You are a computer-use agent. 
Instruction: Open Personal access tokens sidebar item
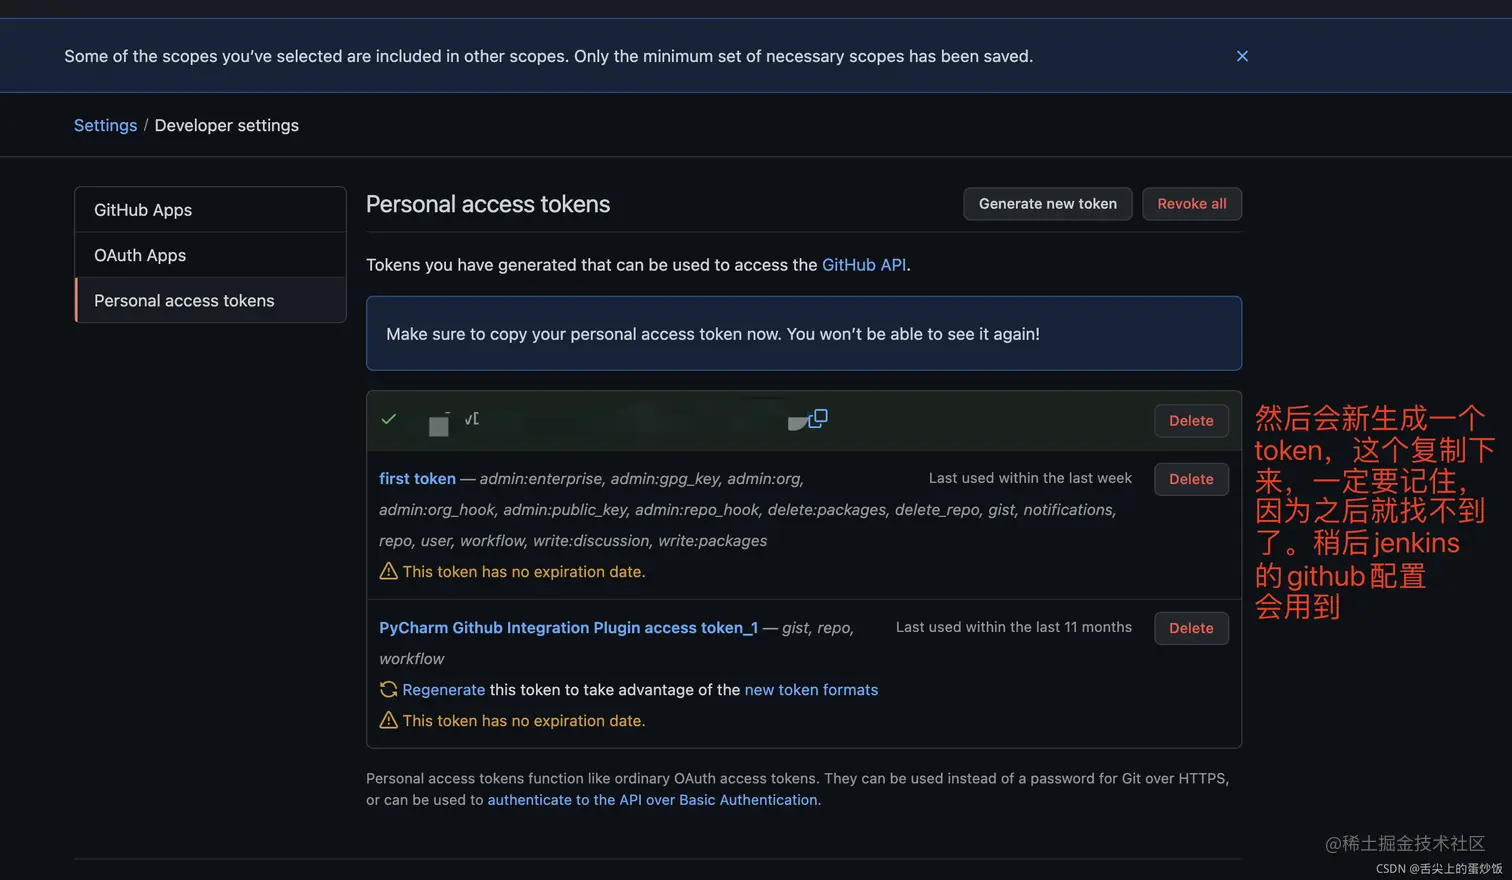click(184, 300)
